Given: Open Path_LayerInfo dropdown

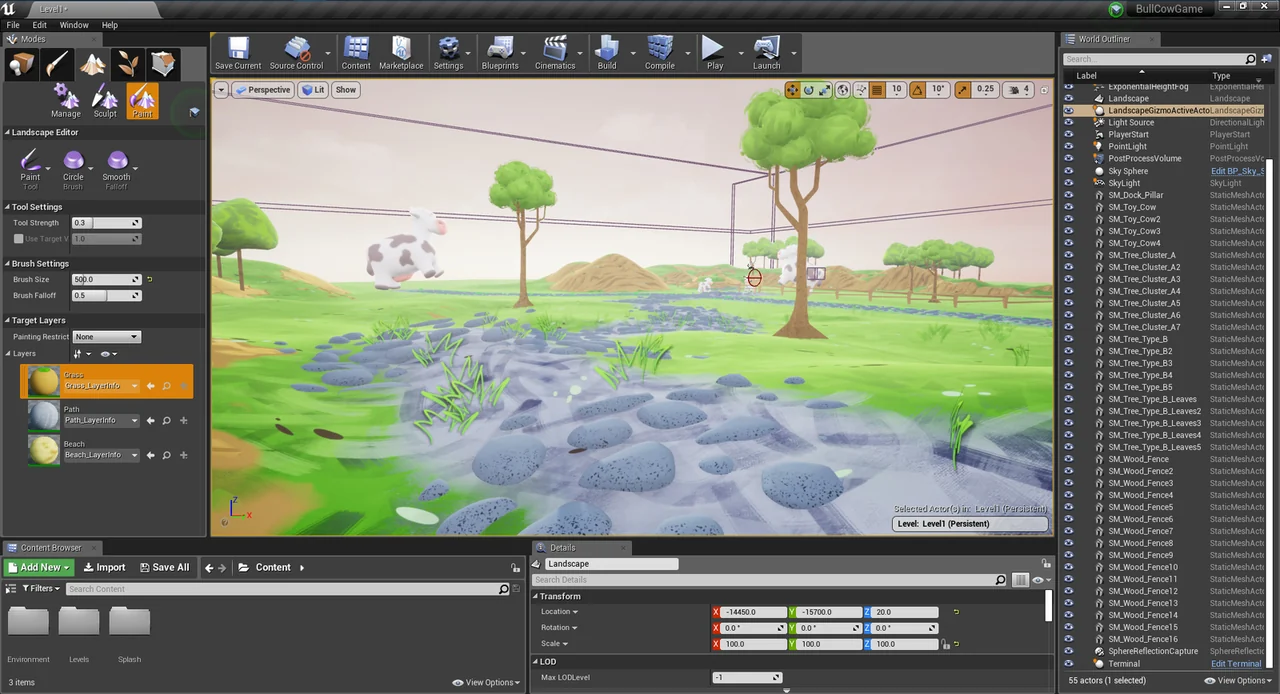Looking at the screenshot, I should coord(102,421).
